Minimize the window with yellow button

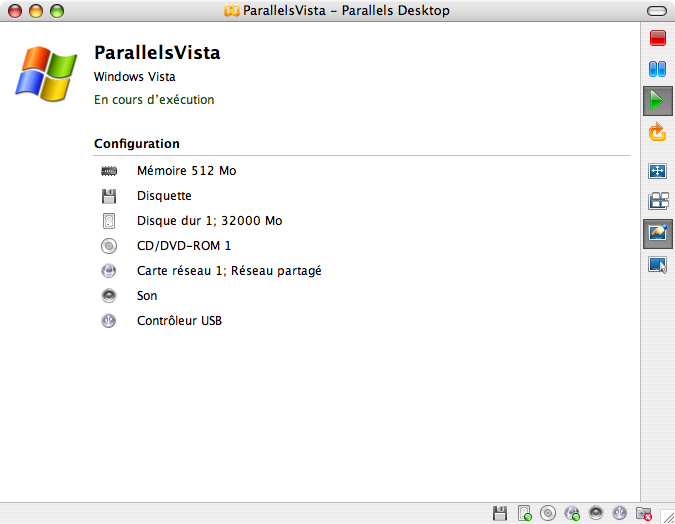point(36,11)
